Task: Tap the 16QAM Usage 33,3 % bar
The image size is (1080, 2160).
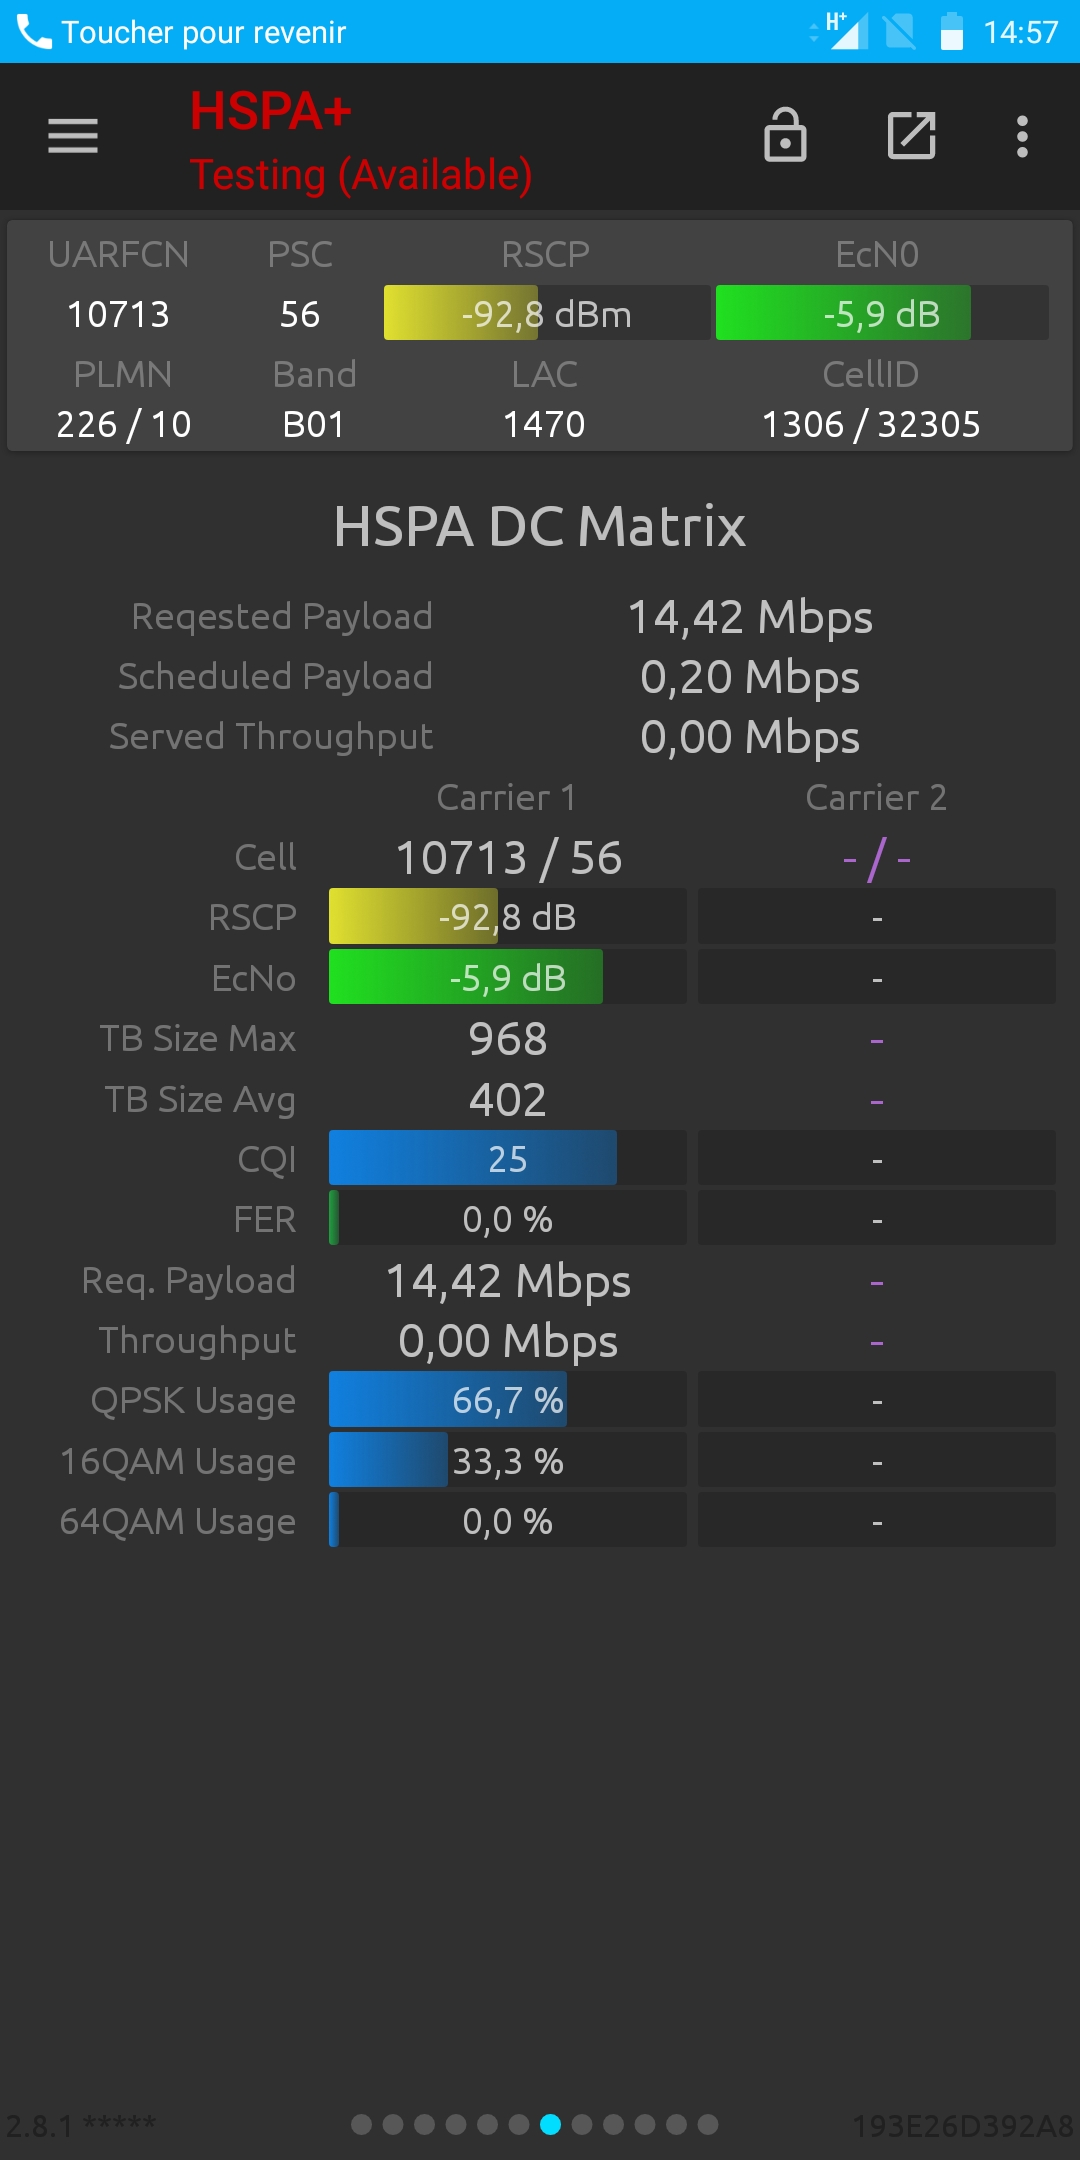Action: [x=508, y=1460]
